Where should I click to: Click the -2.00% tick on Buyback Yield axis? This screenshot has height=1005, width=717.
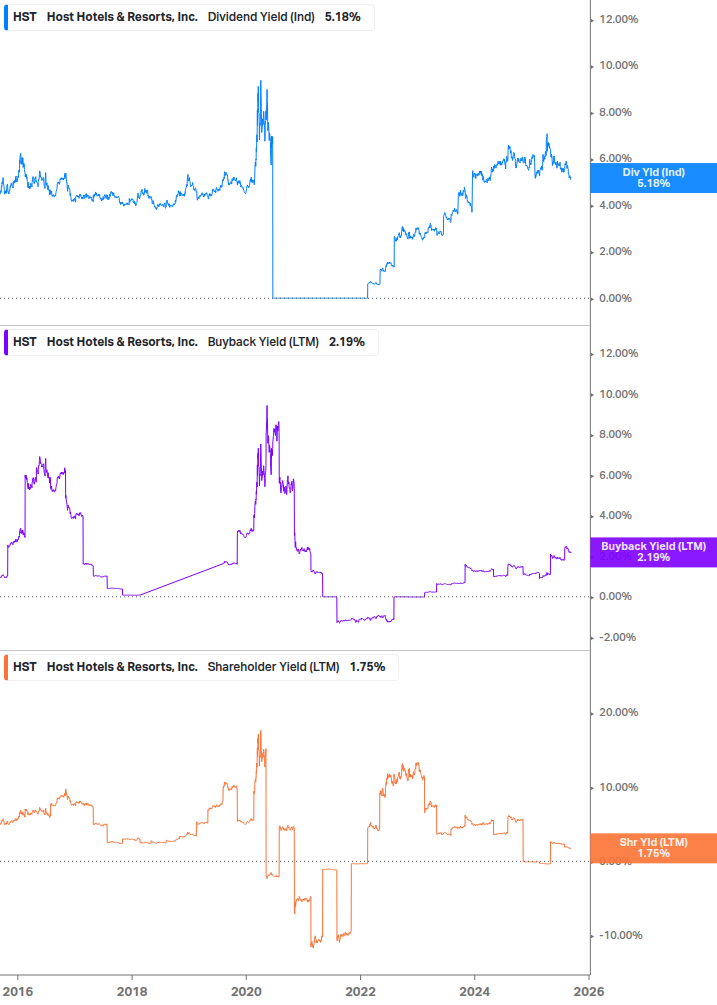[x=617, y=638]
